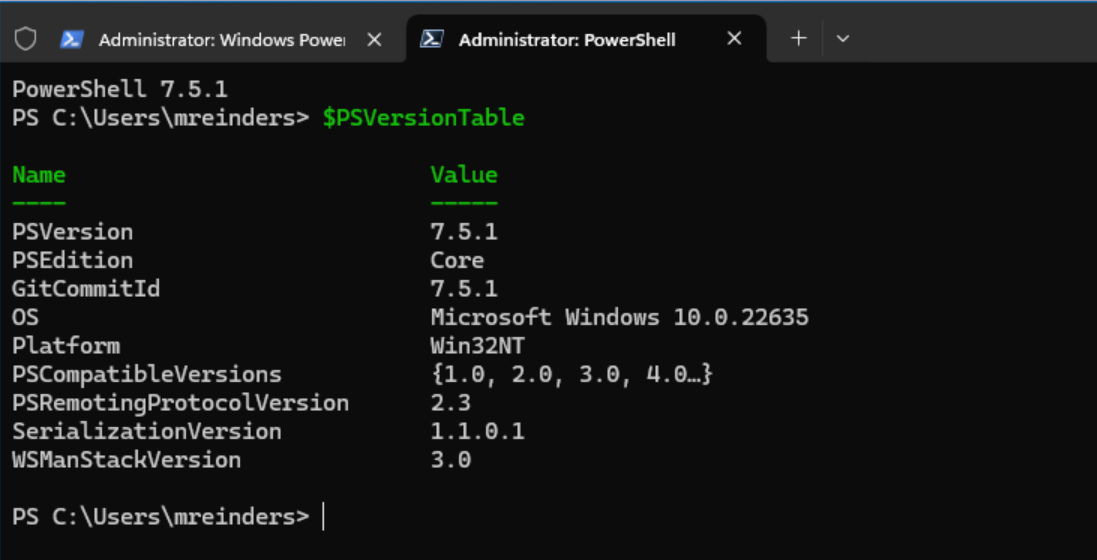This screenshot has width=1097, height=560.
Task: Click the Win32NT value
Action: 478,346
